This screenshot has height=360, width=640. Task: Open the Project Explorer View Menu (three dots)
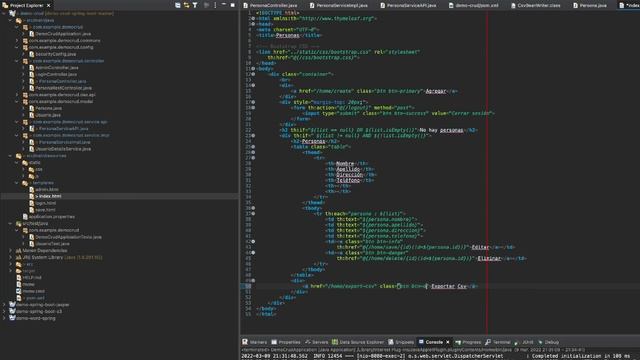pyautogui.click(x=215, y=5)
